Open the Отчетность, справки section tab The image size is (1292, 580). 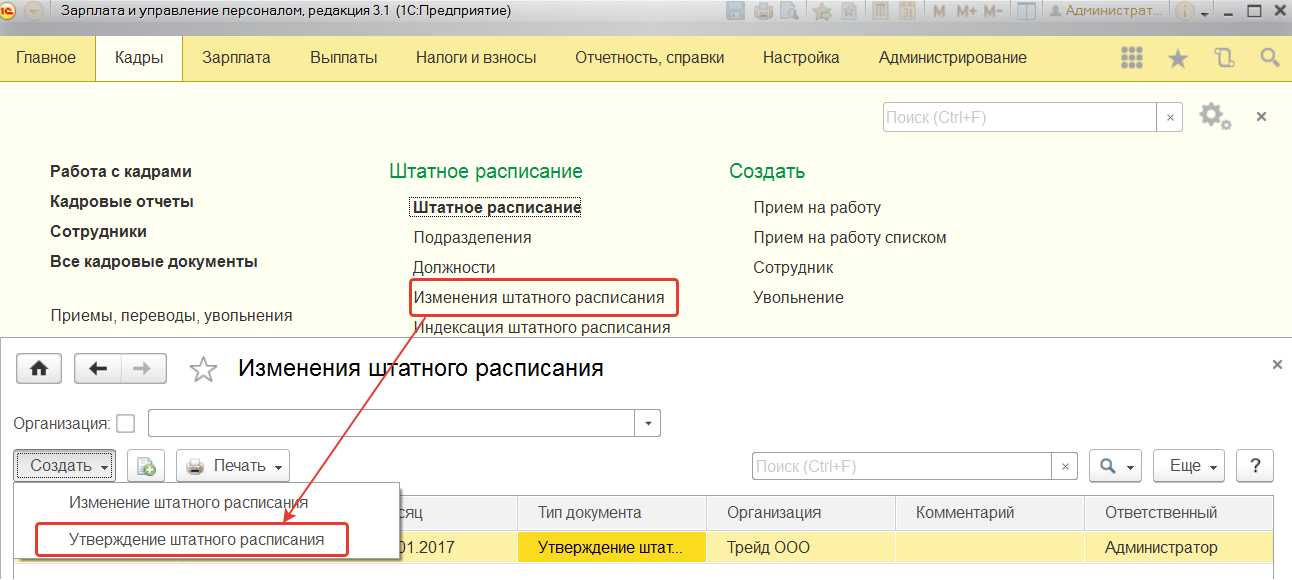[x=649, y=58]
